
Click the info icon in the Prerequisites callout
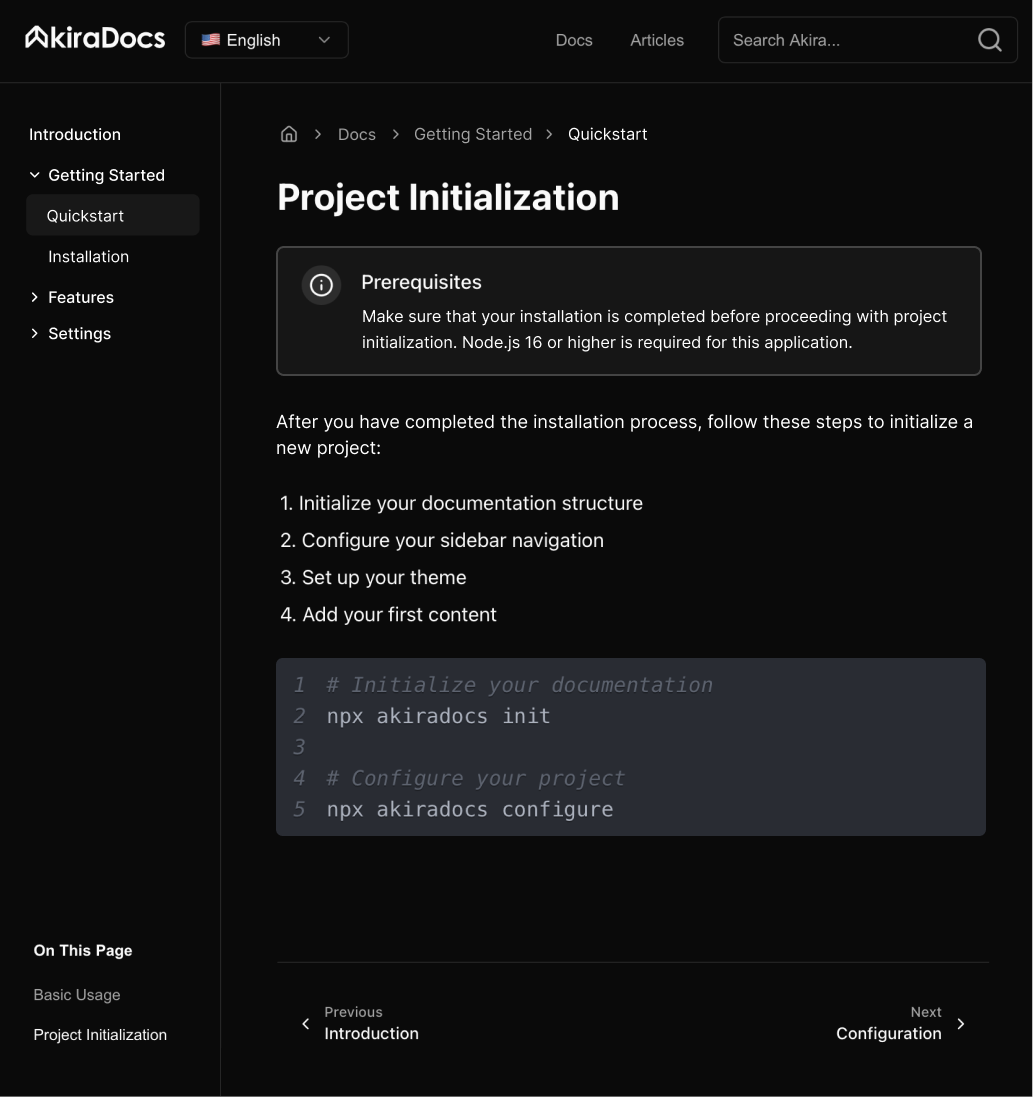coord(321,285)
